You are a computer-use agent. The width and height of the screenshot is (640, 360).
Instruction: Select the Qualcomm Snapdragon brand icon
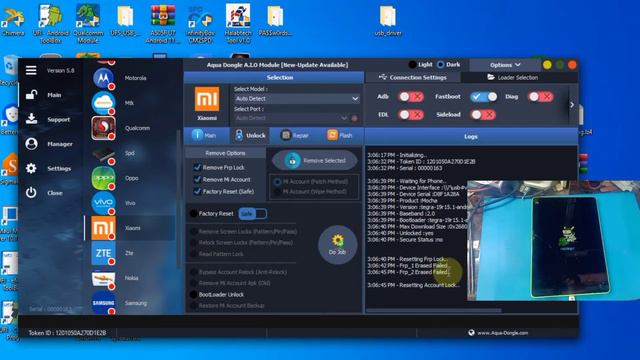point(103,128)
